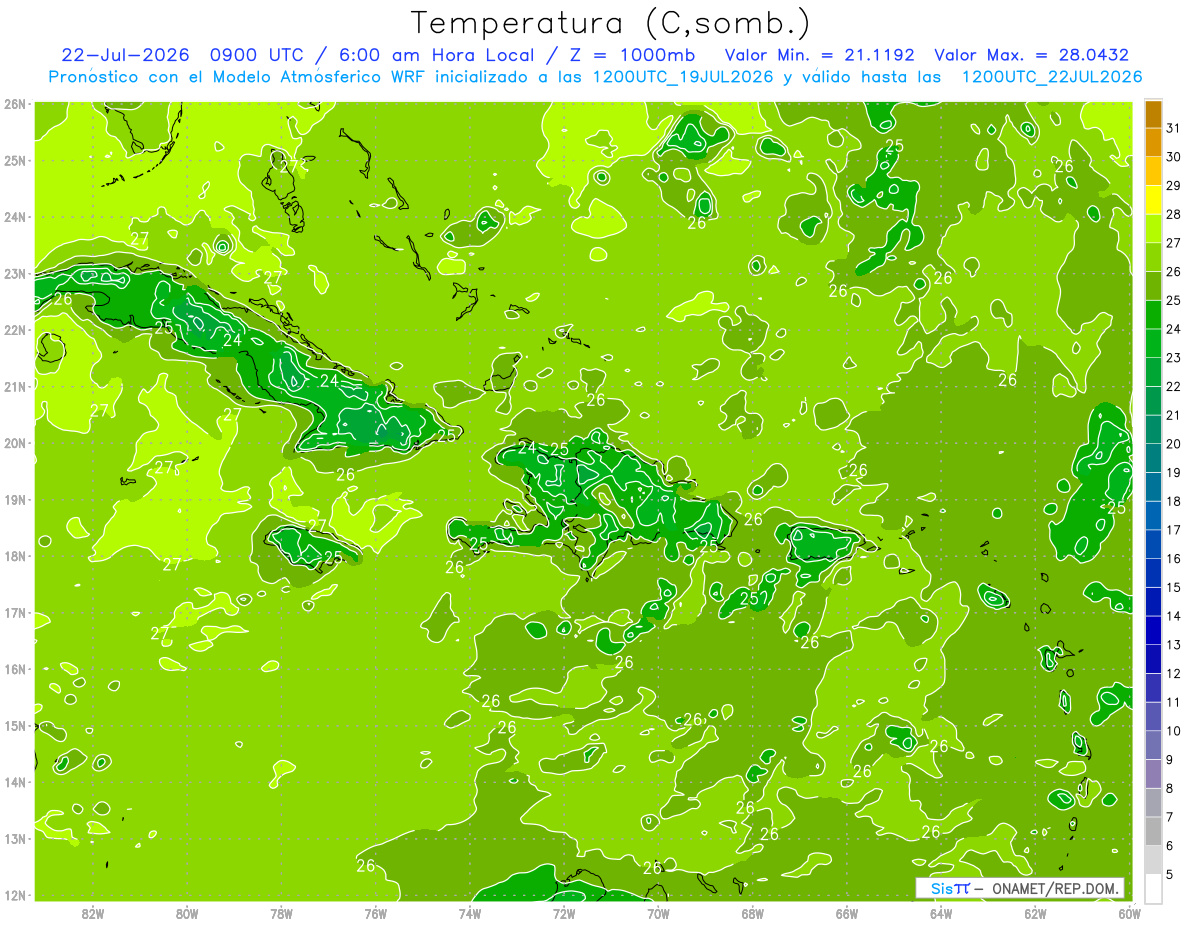
Task: Click purple swatch between scale values 9 and 10
Action: [x=1153, y=745]
